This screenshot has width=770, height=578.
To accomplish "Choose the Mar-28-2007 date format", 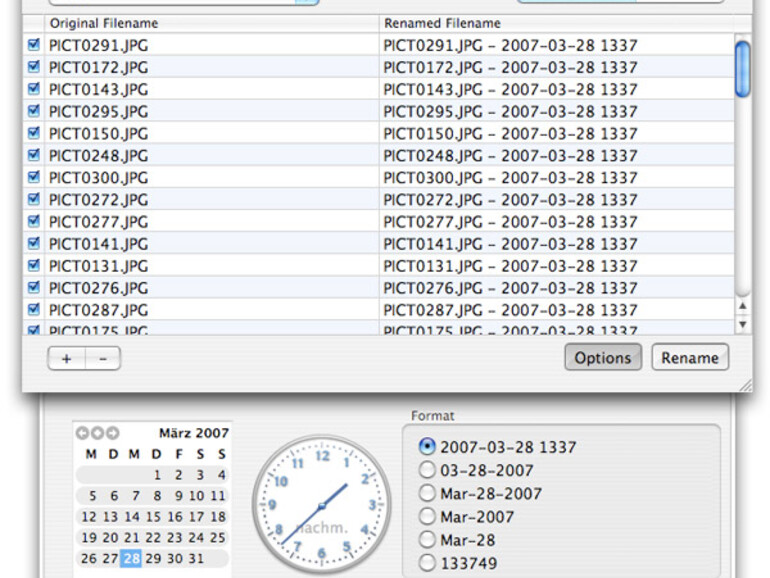I will (427, 493).
